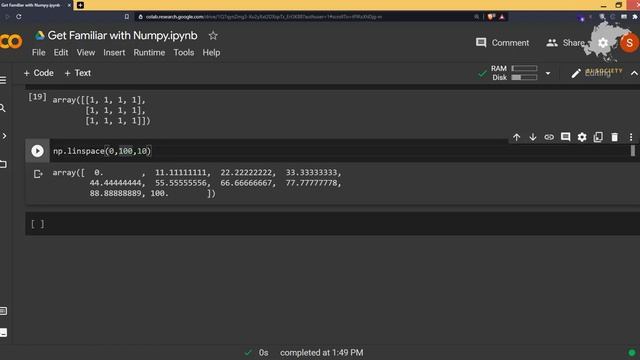Clear cell output icon beside array output
Image resolution: width=640 pixels, height=360 pixels.
38,174
